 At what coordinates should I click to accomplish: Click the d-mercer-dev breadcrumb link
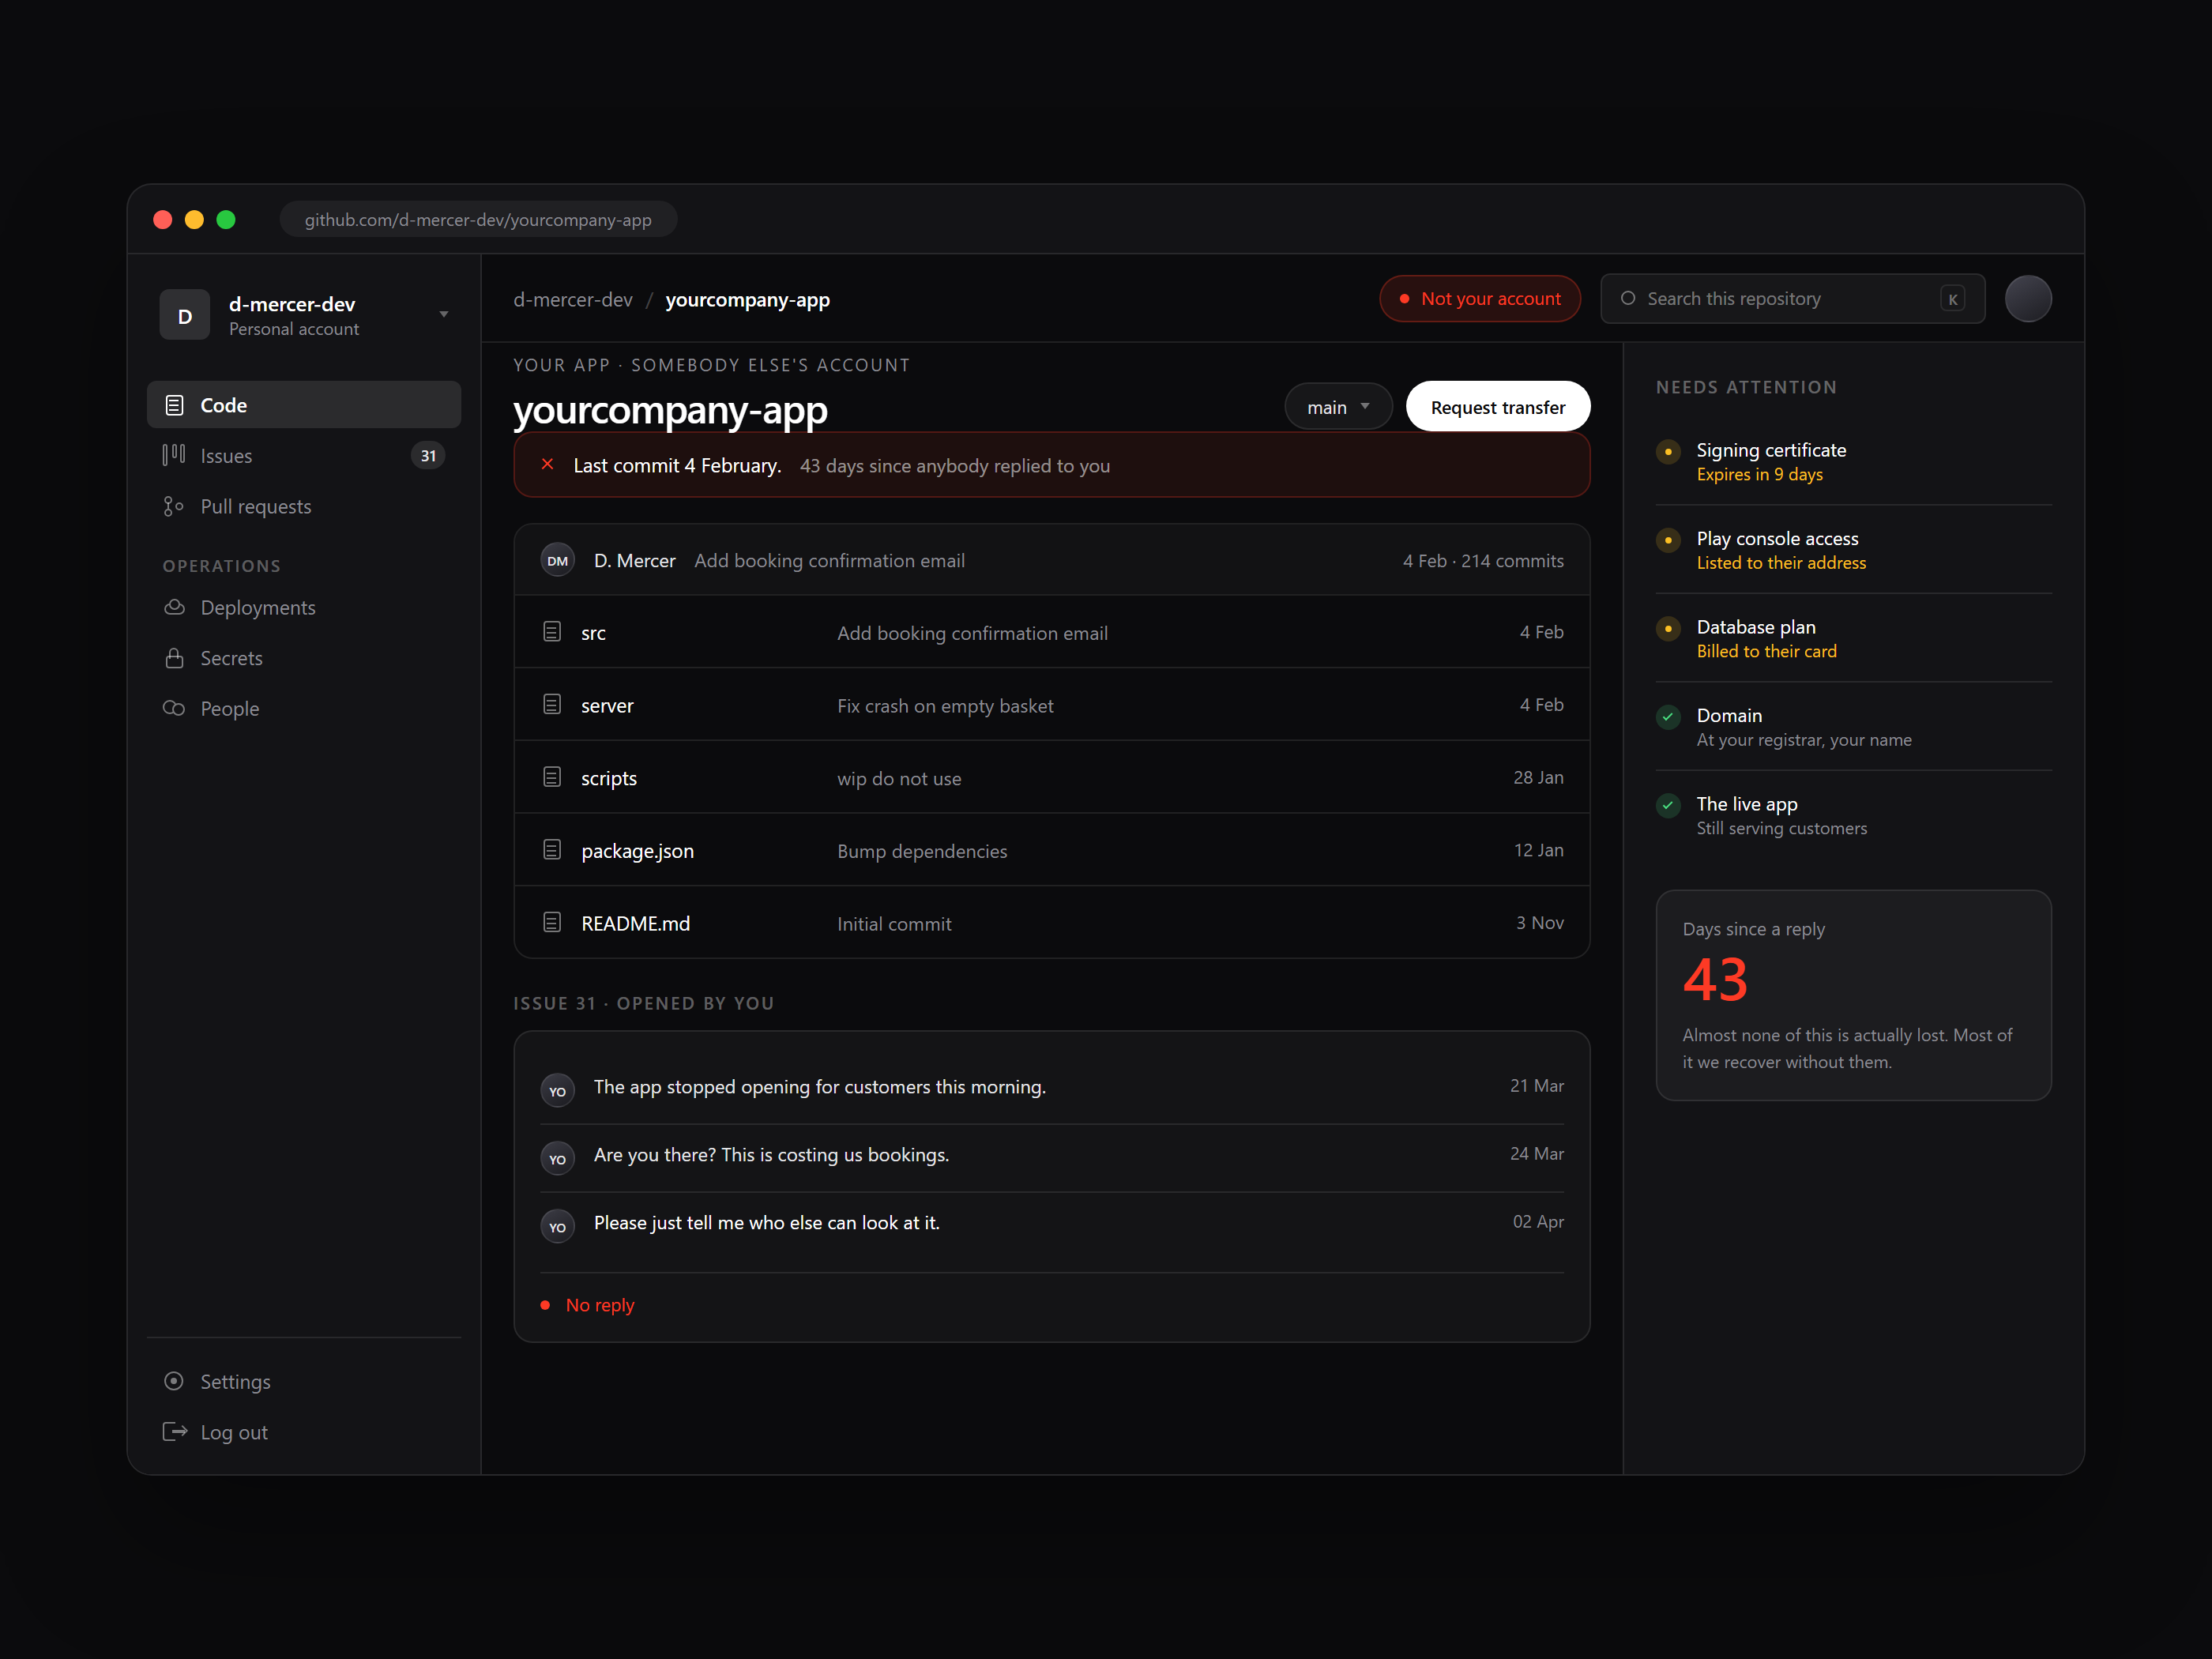click(573, 299)
